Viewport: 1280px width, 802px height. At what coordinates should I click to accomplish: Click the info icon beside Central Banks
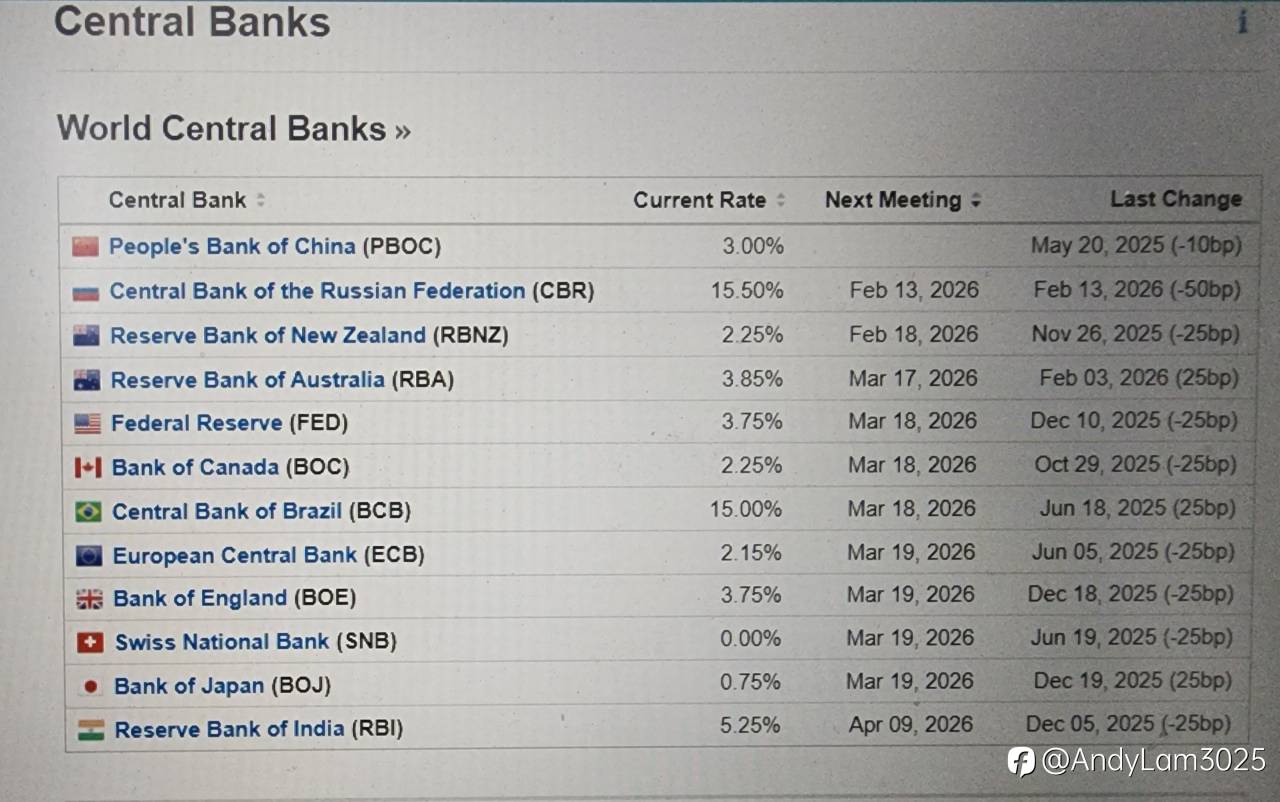pos(1242,22)
